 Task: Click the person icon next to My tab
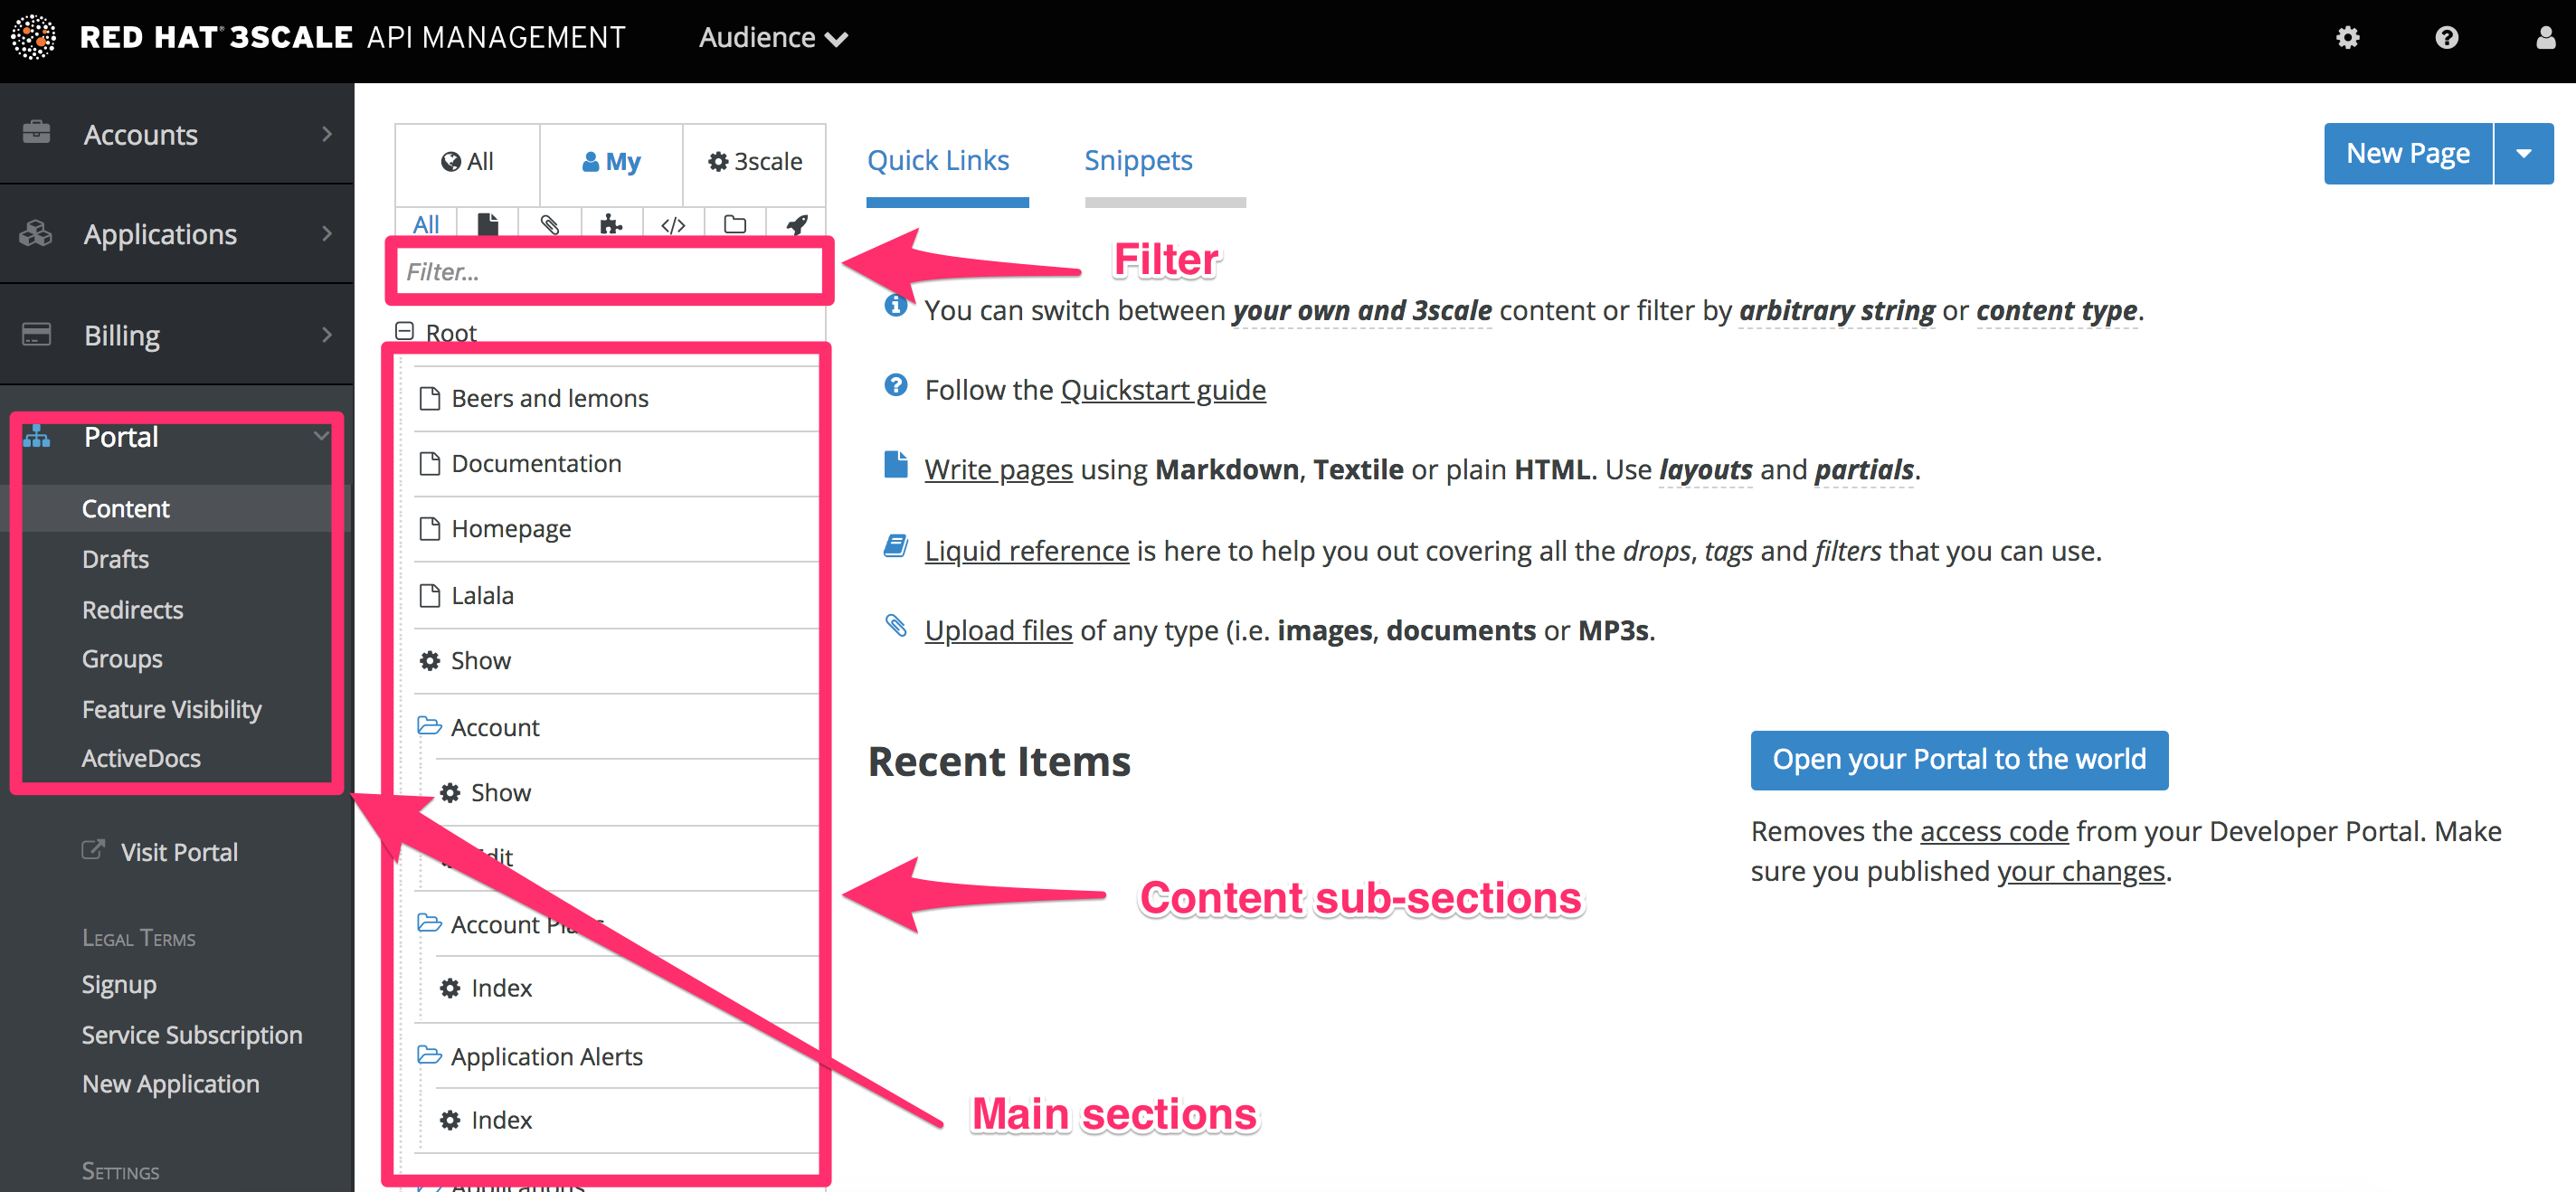click(588, 161)
